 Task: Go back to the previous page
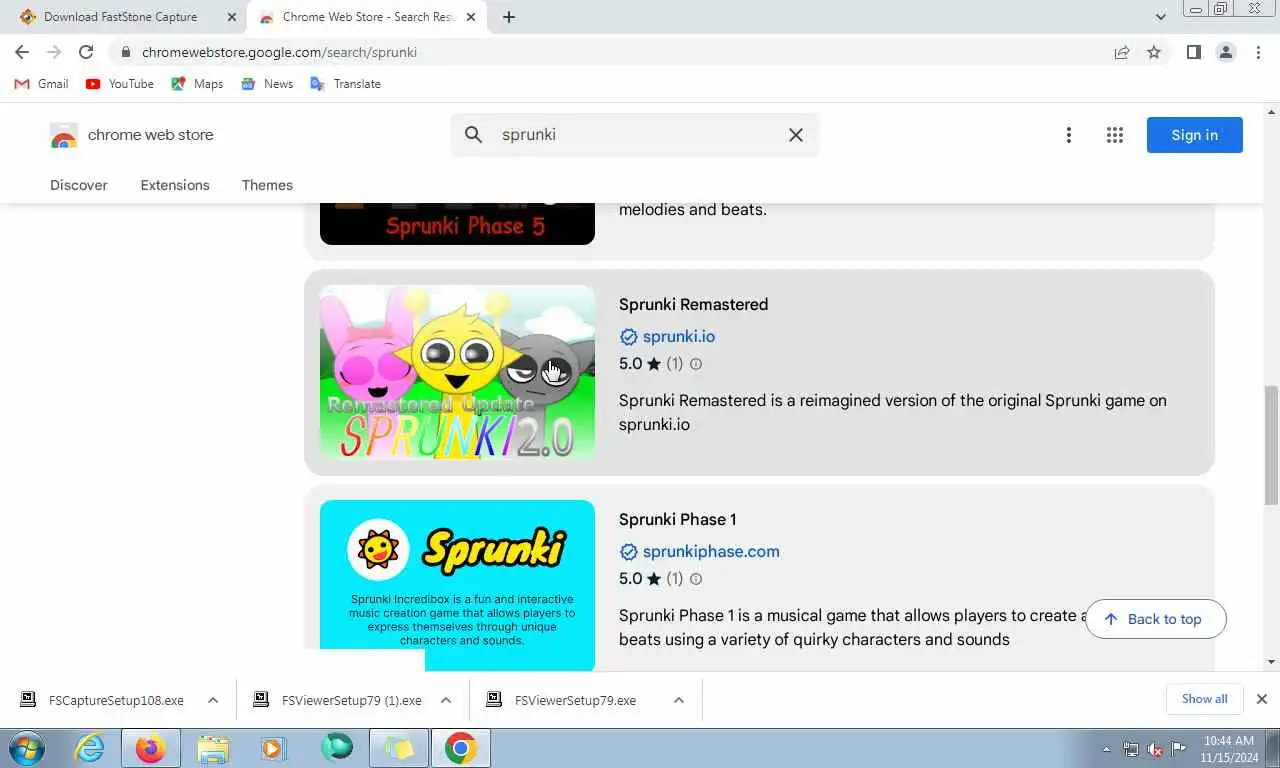22,52
